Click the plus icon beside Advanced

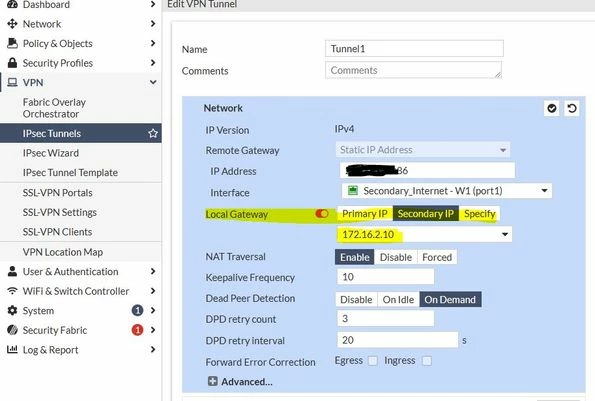click(x=213, y=381)
